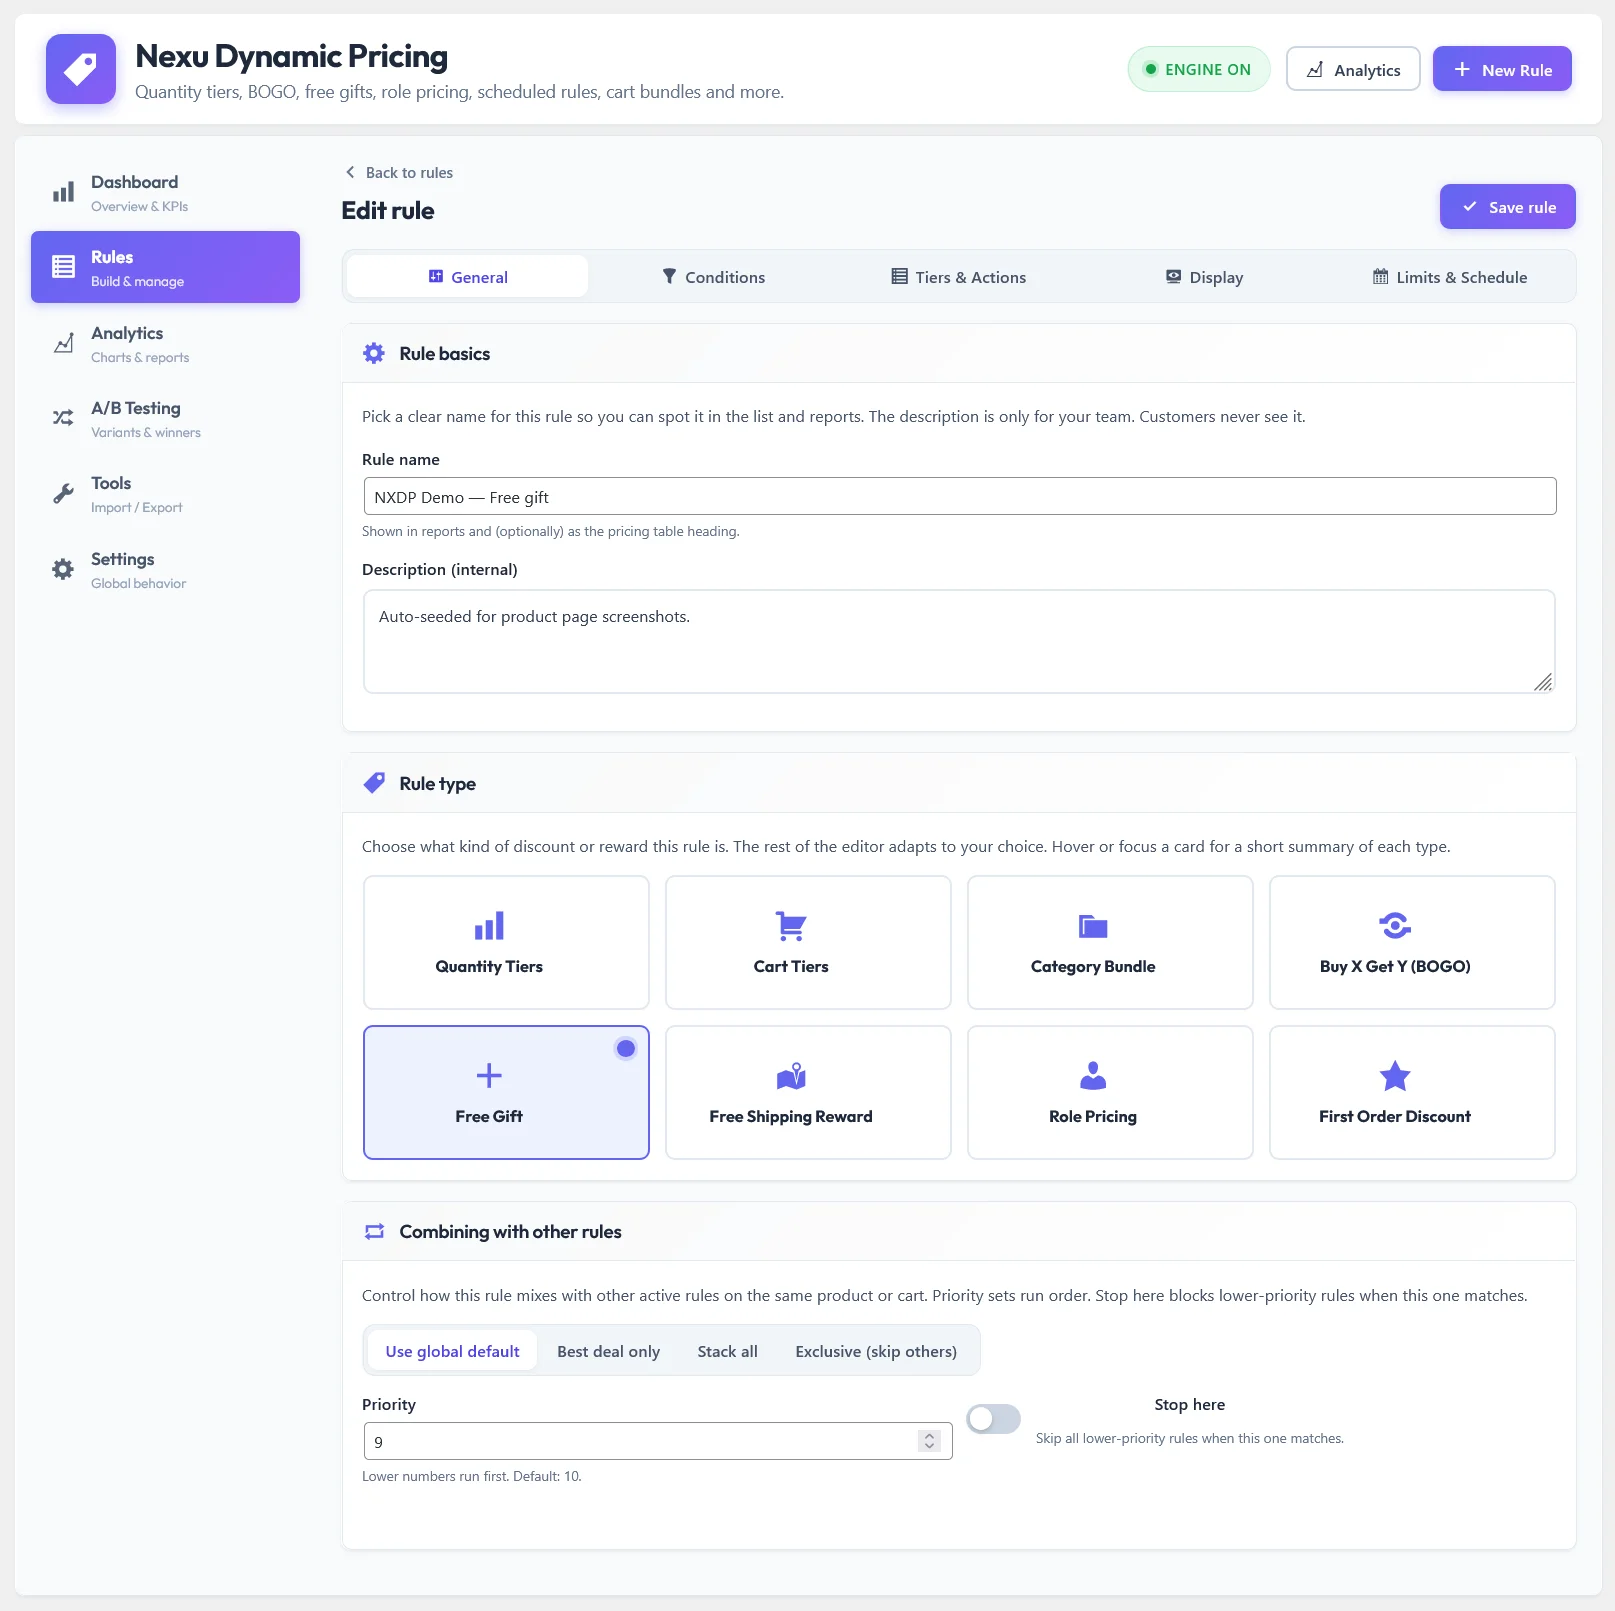Click the Rule type tag icon
Viewport: 1615px width, 1611px height.
pos(374,783)
